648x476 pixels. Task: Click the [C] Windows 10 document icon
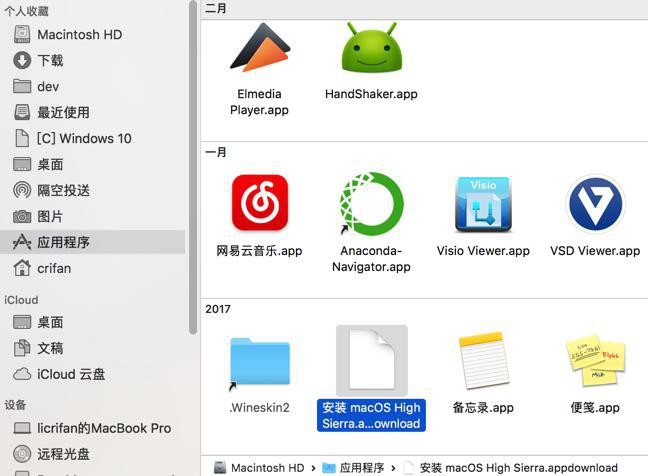pyautogui.click(x=22, y=138)
